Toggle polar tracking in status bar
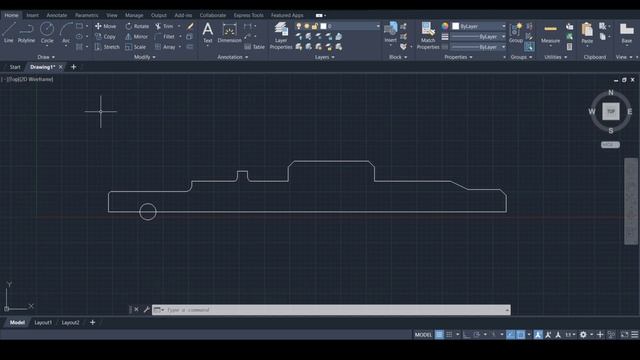This screenshot has height=360, width=640. point(477,335)
